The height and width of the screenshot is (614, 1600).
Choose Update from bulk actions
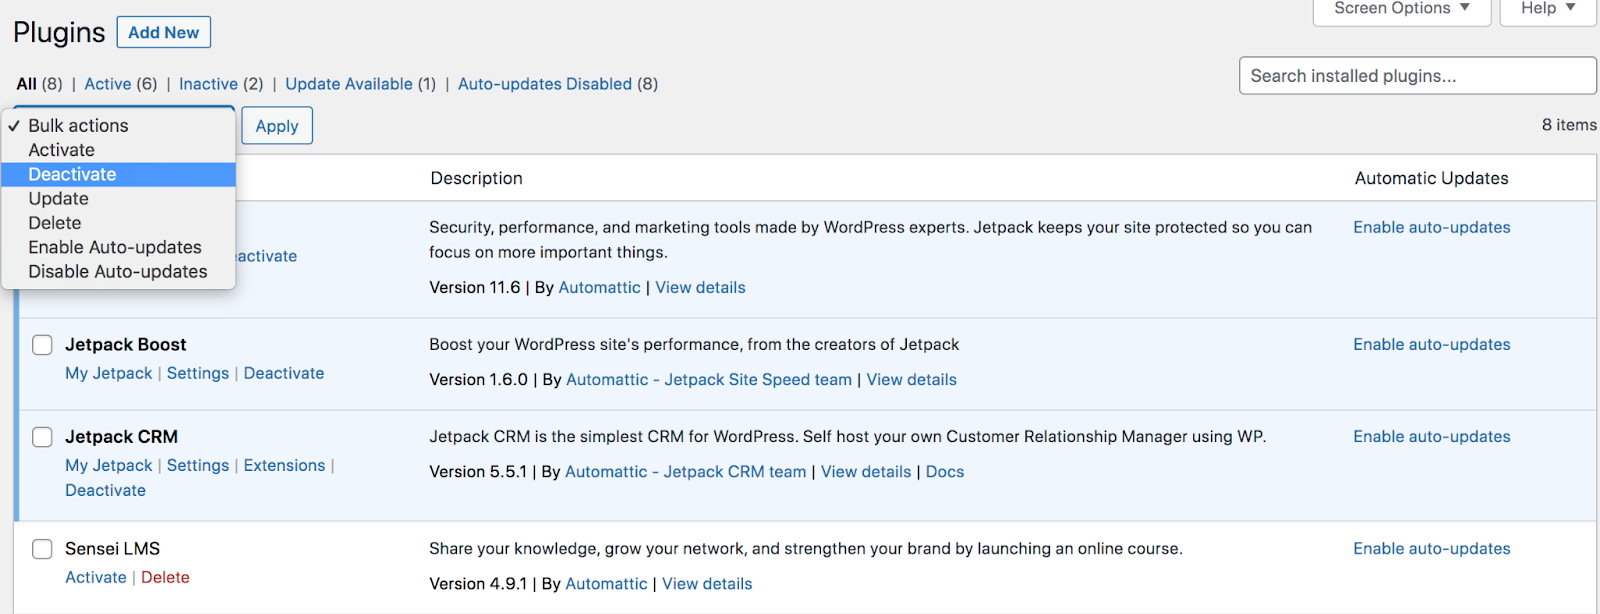click(118, 199)
